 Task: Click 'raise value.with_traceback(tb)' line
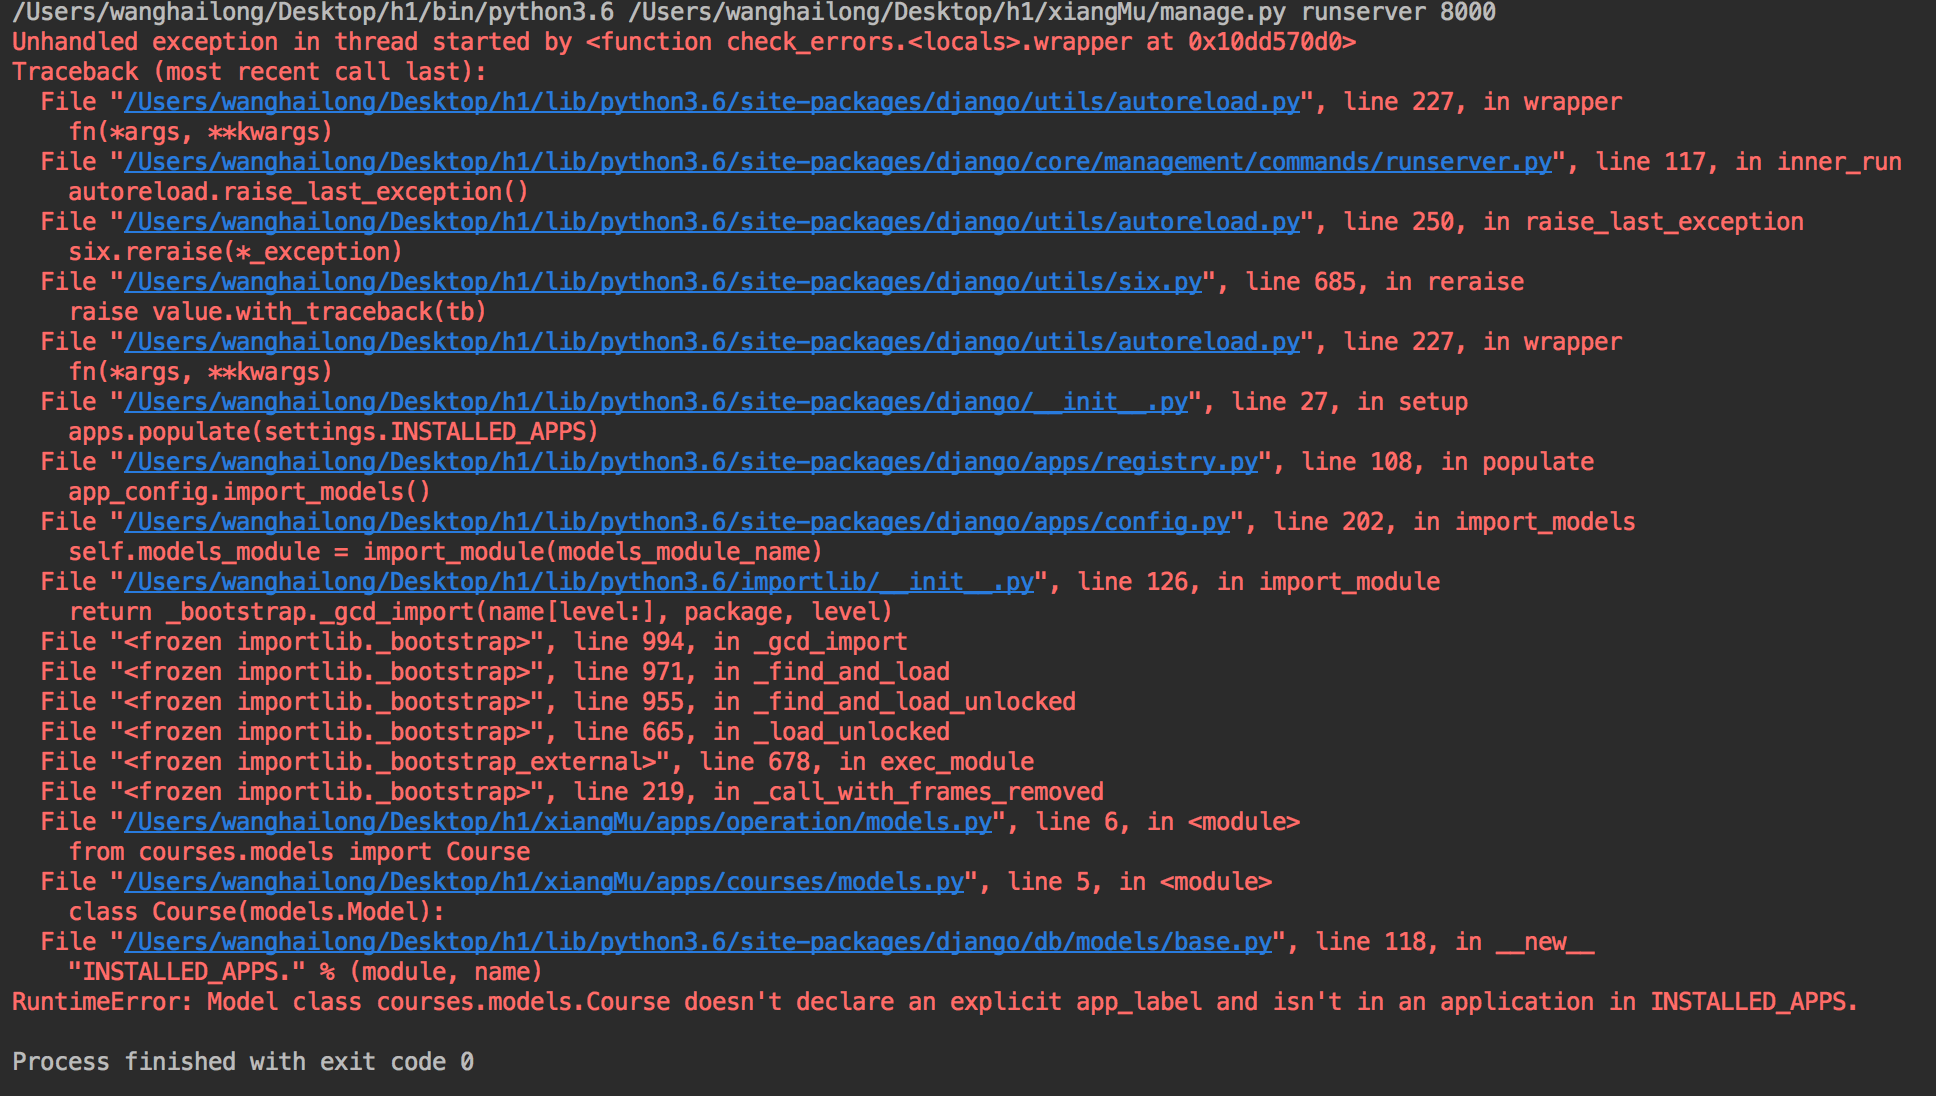click(x=277, y=312)
